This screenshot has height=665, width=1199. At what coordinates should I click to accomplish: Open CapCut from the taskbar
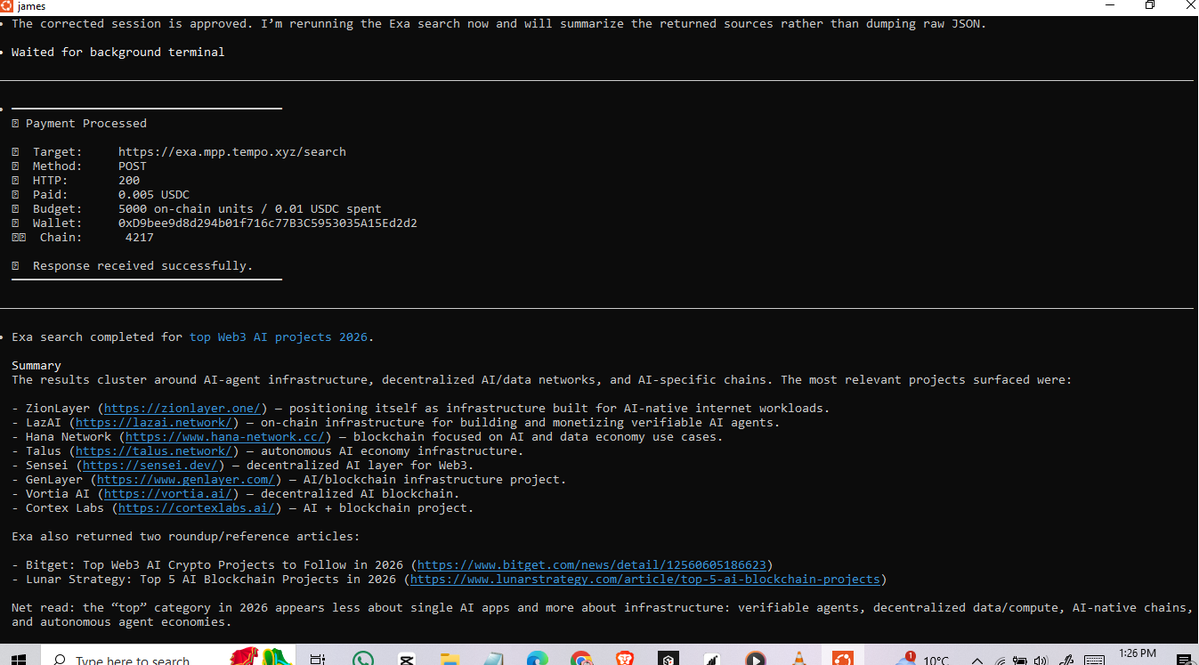tap(406, 659)
